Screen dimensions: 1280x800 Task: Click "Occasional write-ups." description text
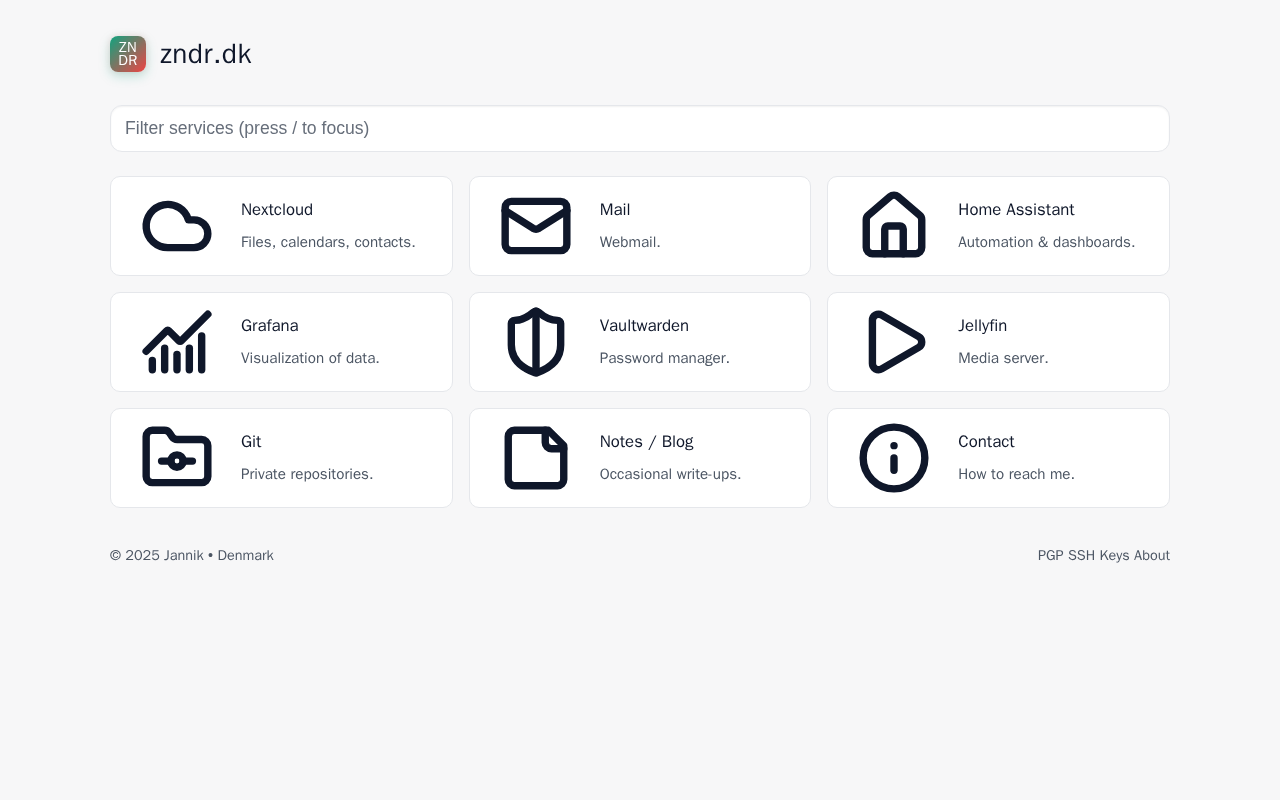(x=671, y=474)
